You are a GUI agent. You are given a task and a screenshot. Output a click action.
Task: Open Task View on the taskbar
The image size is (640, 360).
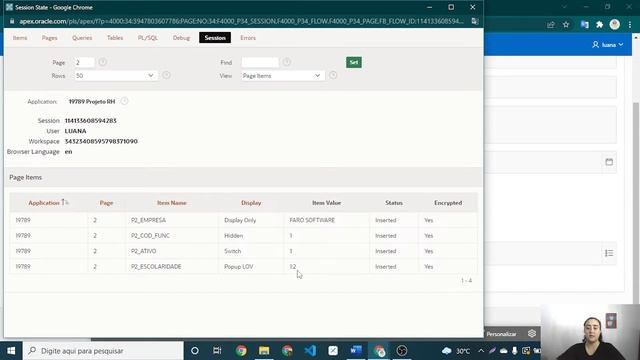point(217,351)
